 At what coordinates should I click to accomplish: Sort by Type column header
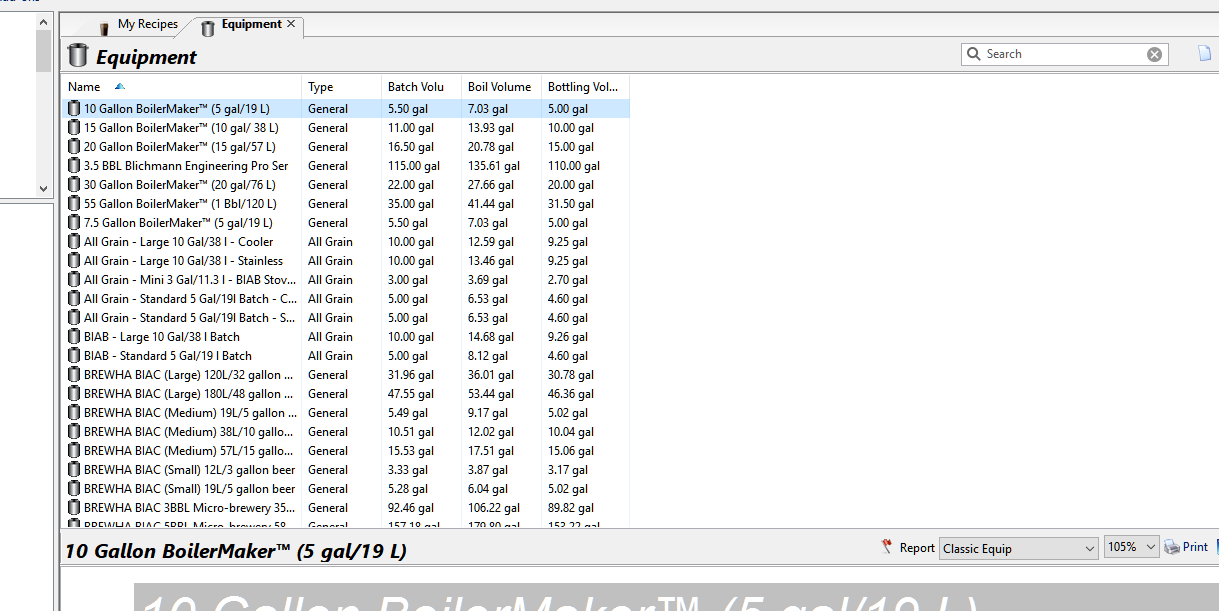341,87
